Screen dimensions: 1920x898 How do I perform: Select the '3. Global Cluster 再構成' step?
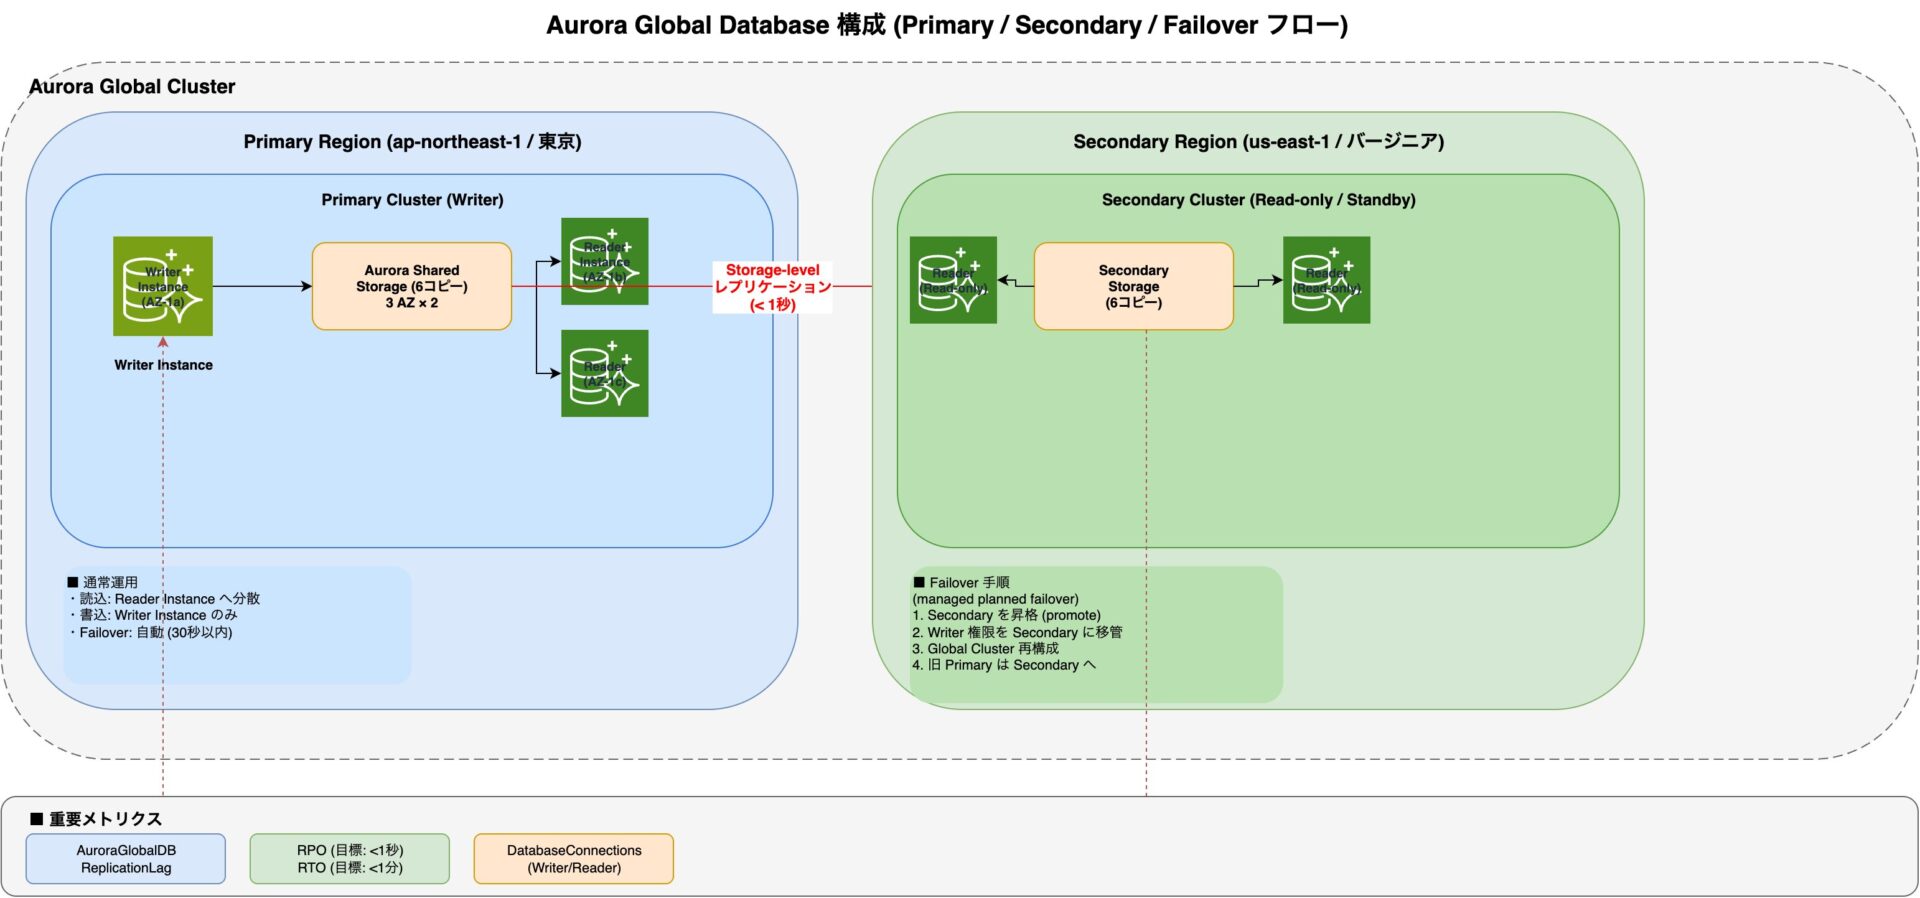[x=985, y=648]
